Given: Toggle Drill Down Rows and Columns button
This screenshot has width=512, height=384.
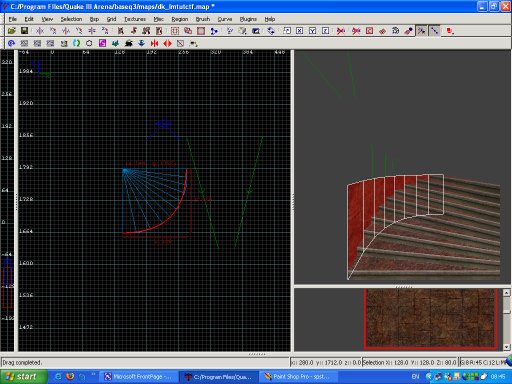Looking at the screenshot, I should point(434,31).
